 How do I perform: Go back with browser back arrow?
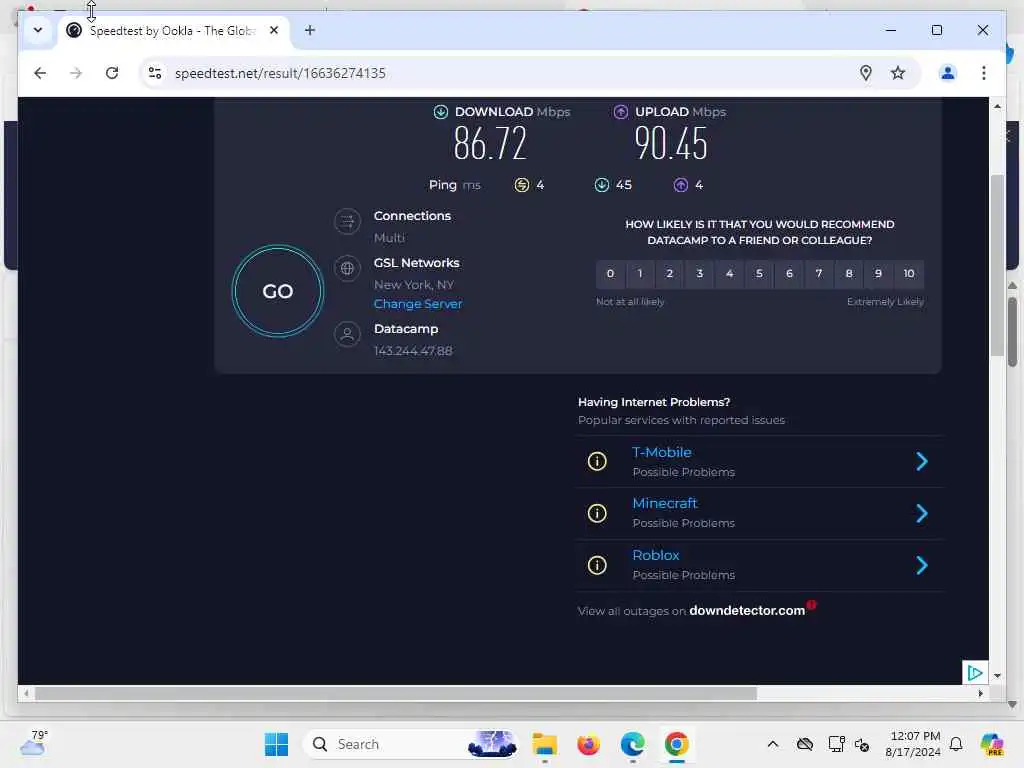coord(40,73)
